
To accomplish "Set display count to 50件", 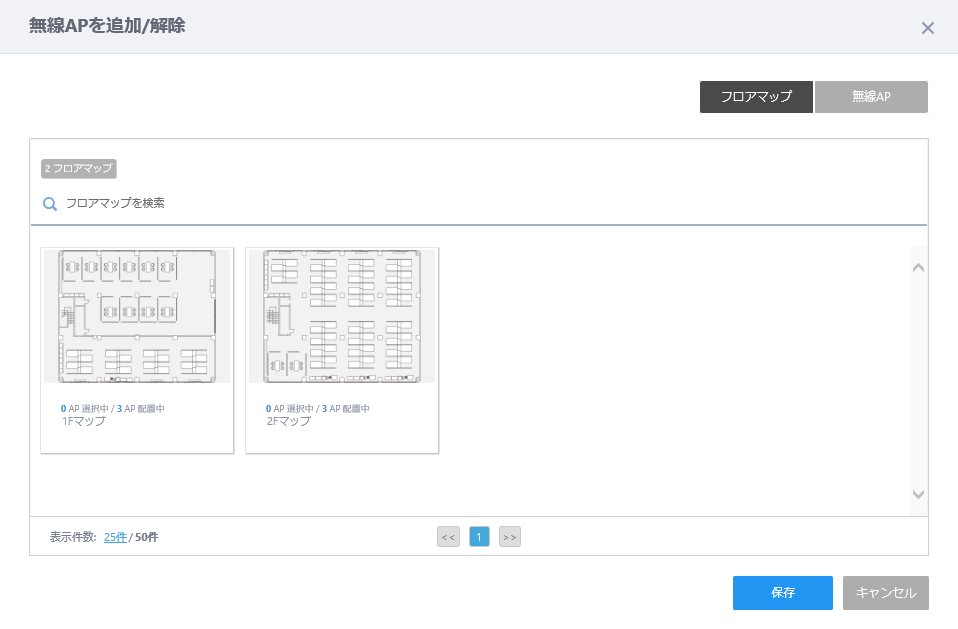I will pyautogui.click(x=147, y=537).
